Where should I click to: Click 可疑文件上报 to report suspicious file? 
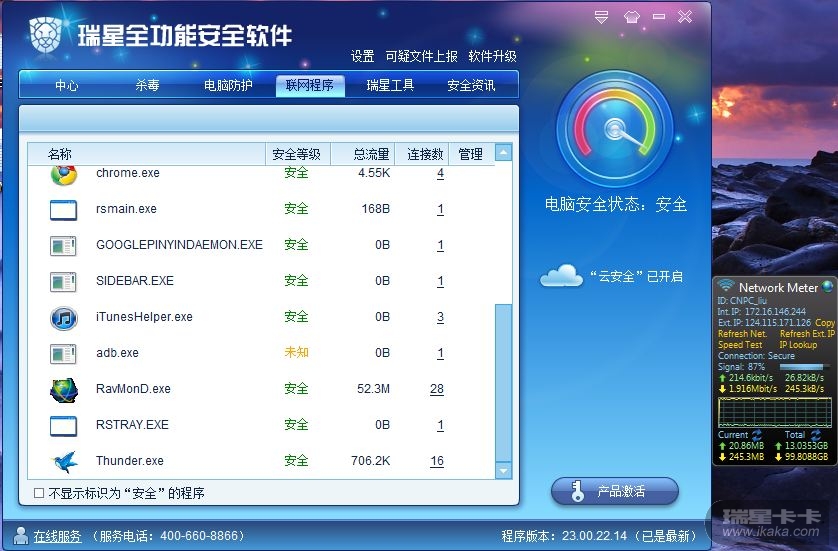tap(421, 56)
